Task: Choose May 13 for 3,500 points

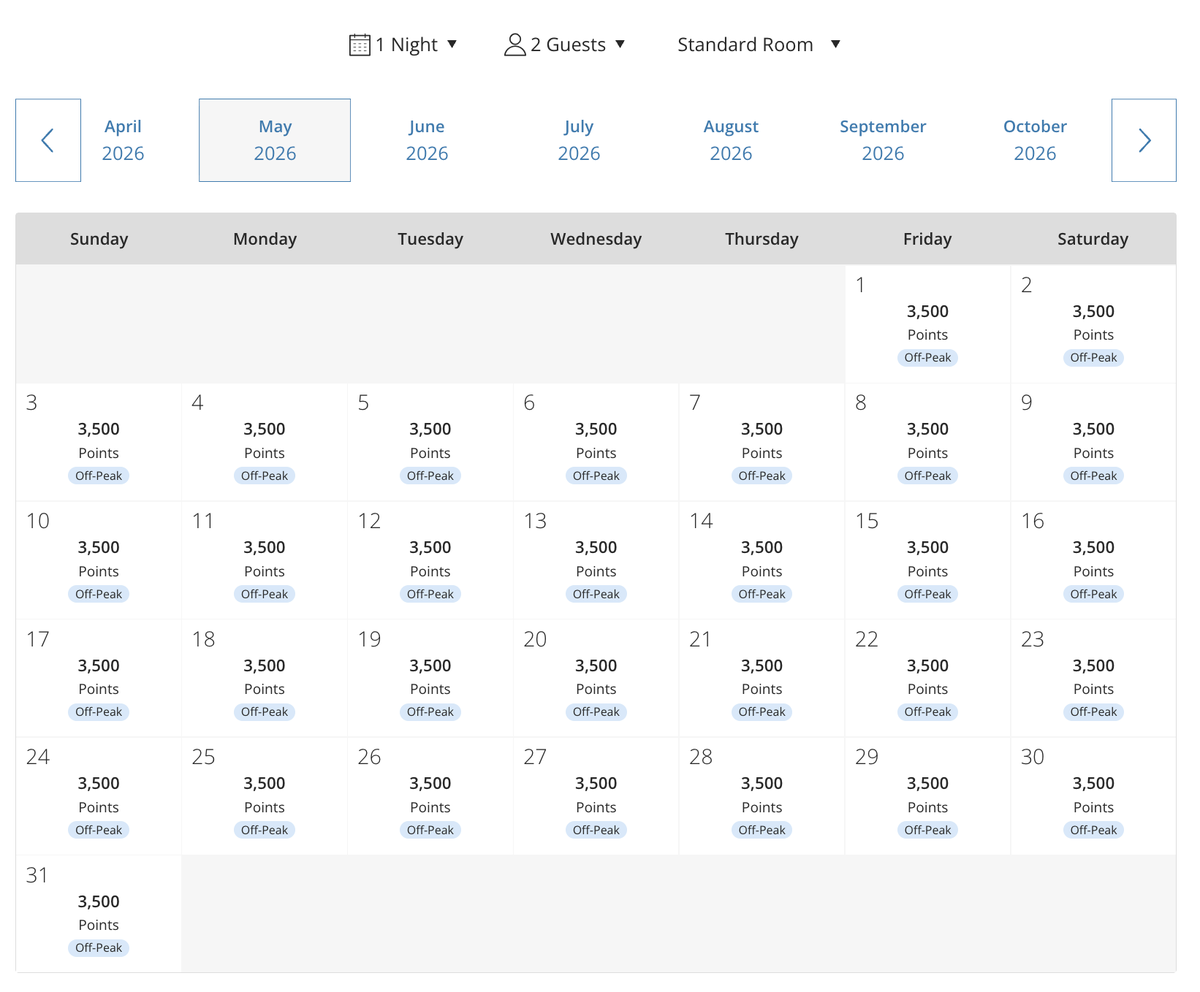Action: point(596,560)
